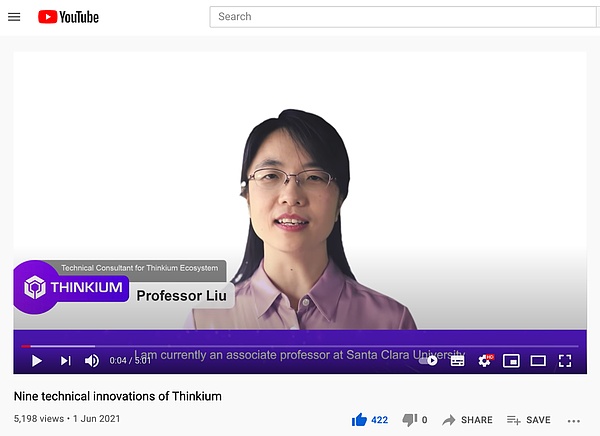Click the Thinkium logo overlay in video
This screenshot has height=436, width=600.
(70, 288)
